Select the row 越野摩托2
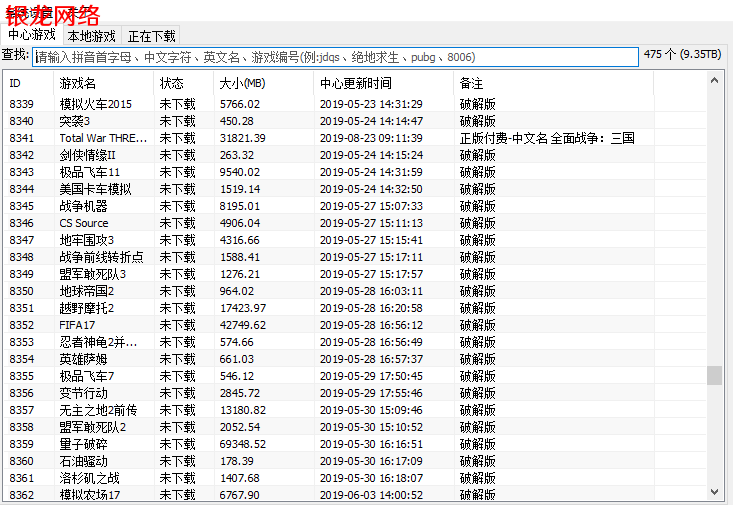 [x=354, y=308]
